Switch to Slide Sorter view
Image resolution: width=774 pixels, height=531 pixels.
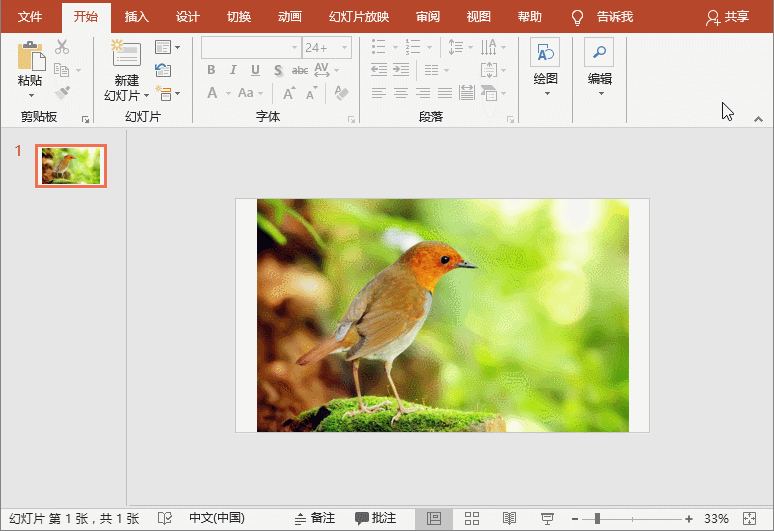[472, 518]
